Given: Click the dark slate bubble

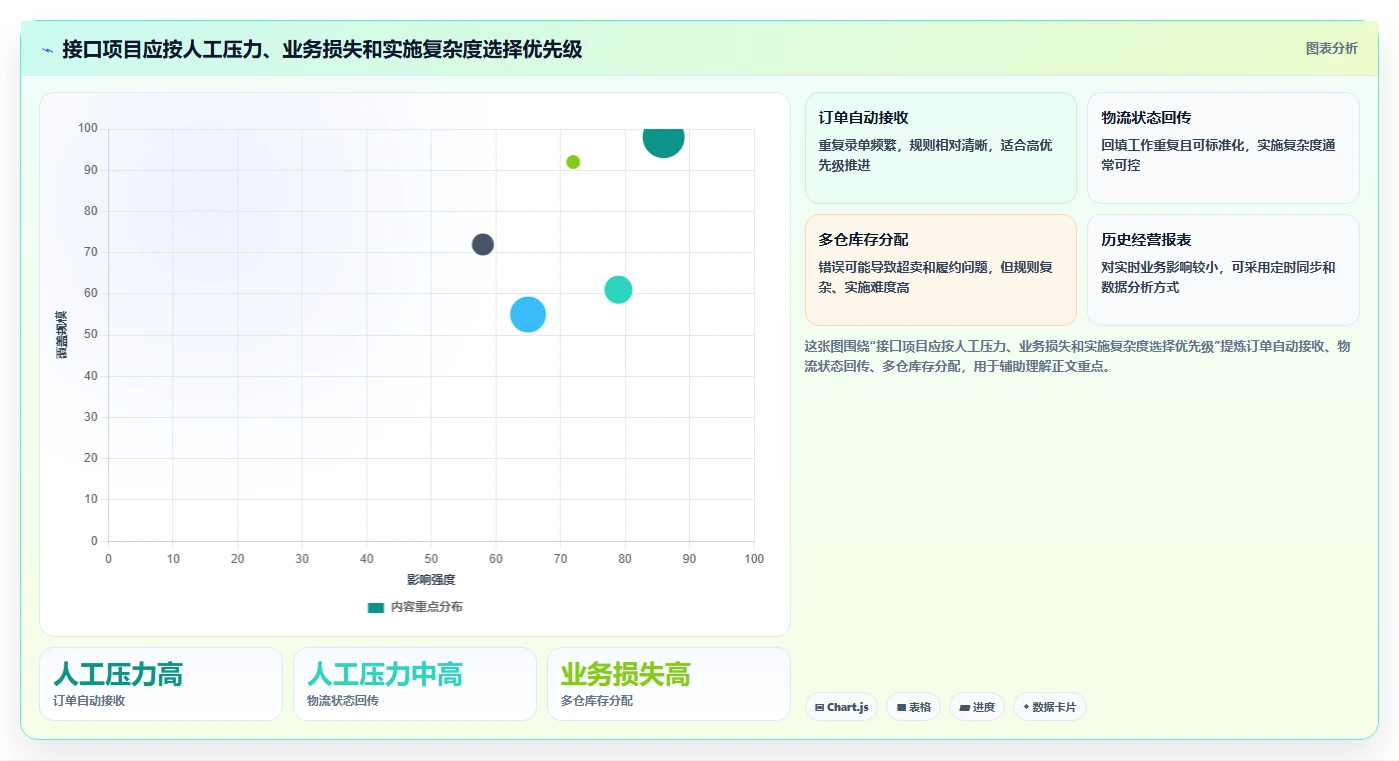Looking at the screenshot, I should click(x=483, y=244).
